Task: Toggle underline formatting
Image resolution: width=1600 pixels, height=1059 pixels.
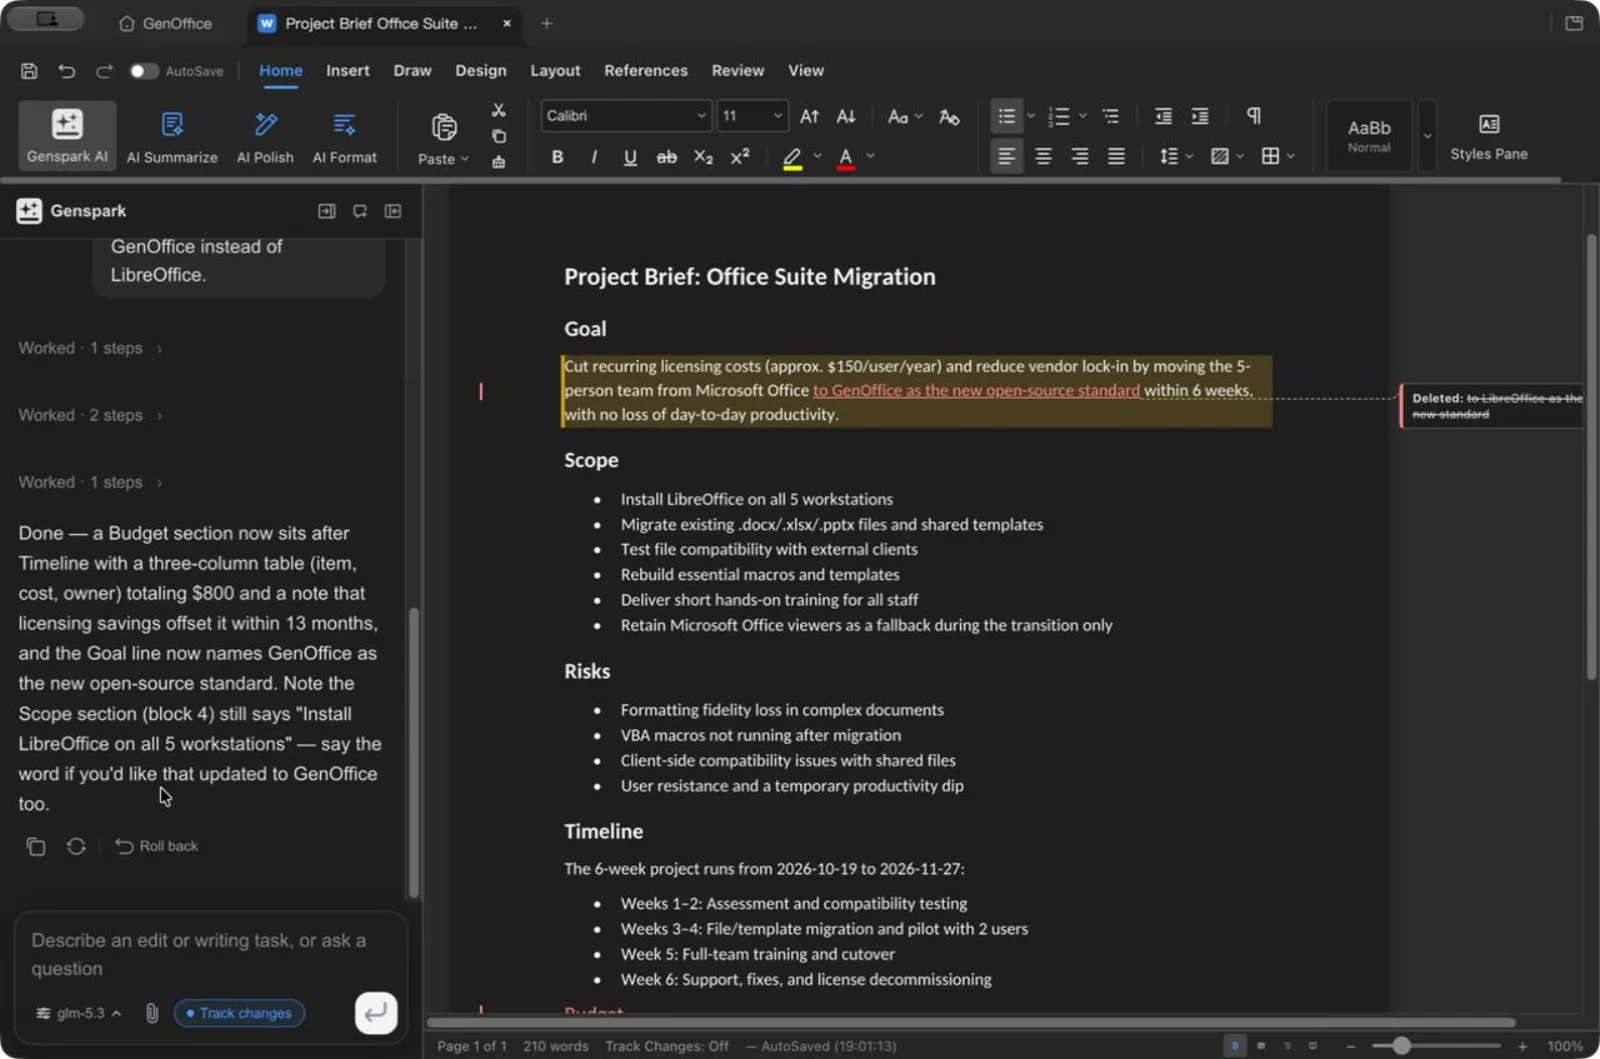Action: 630,157
